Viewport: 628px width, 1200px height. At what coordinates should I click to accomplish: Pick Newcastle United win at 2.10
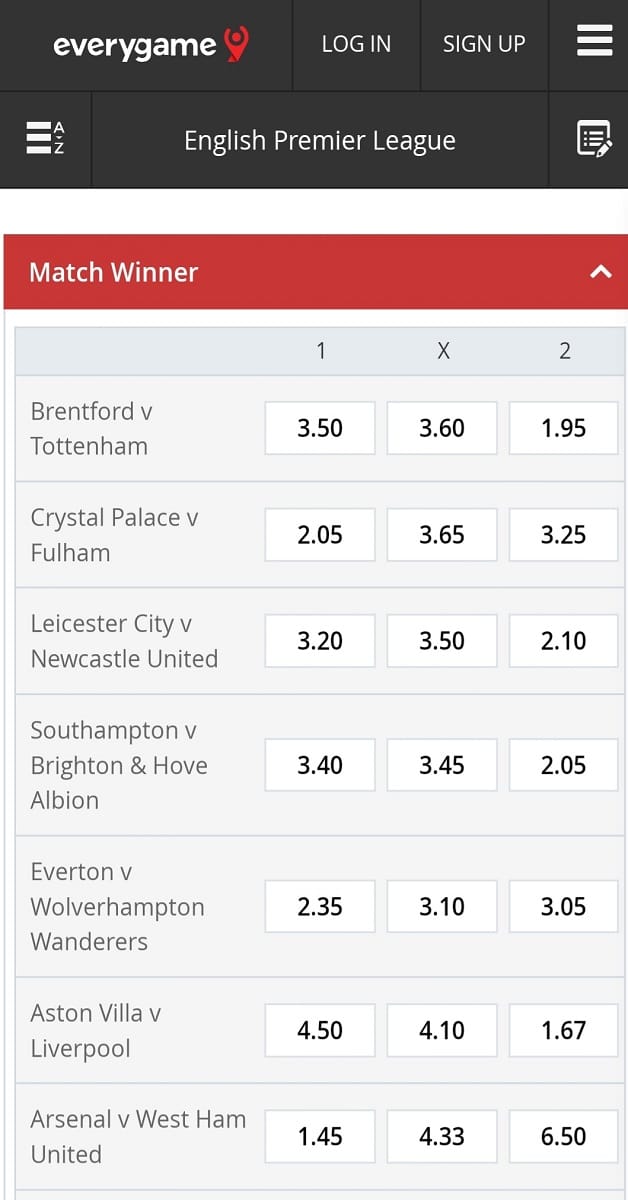click(x=563, y=641)
